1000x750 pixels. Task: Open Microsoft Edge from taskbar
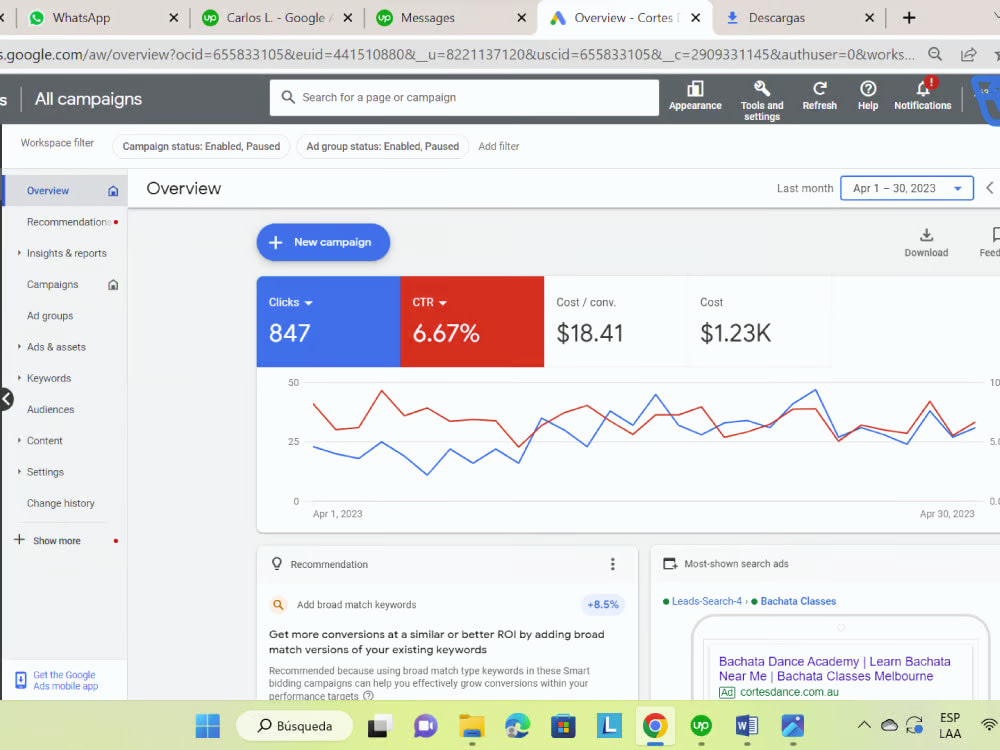pyautogui.click(x=517, y=726)
